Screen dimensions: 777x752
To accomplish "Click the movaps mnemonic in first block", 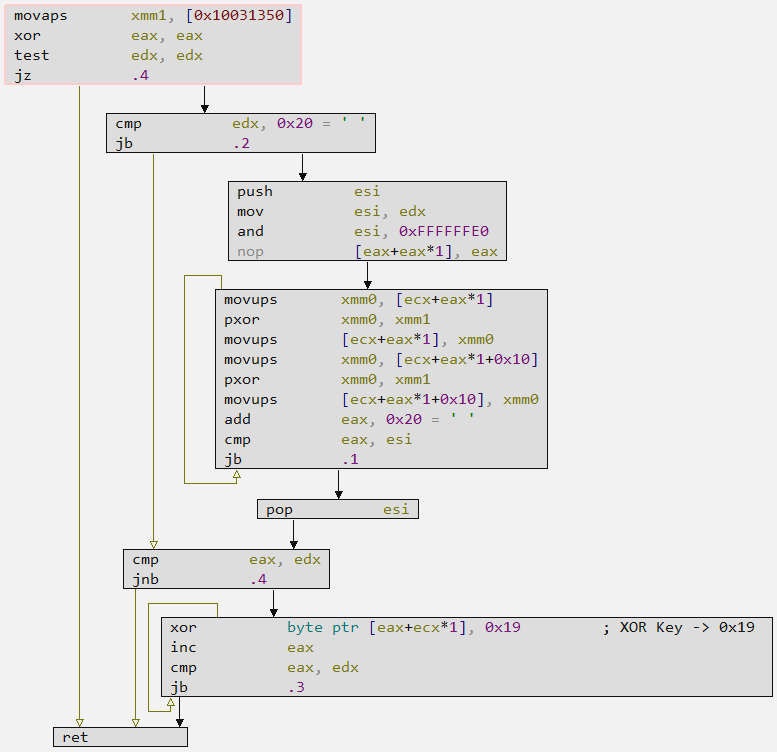I will pyautogui.click(x=39, y=16).
